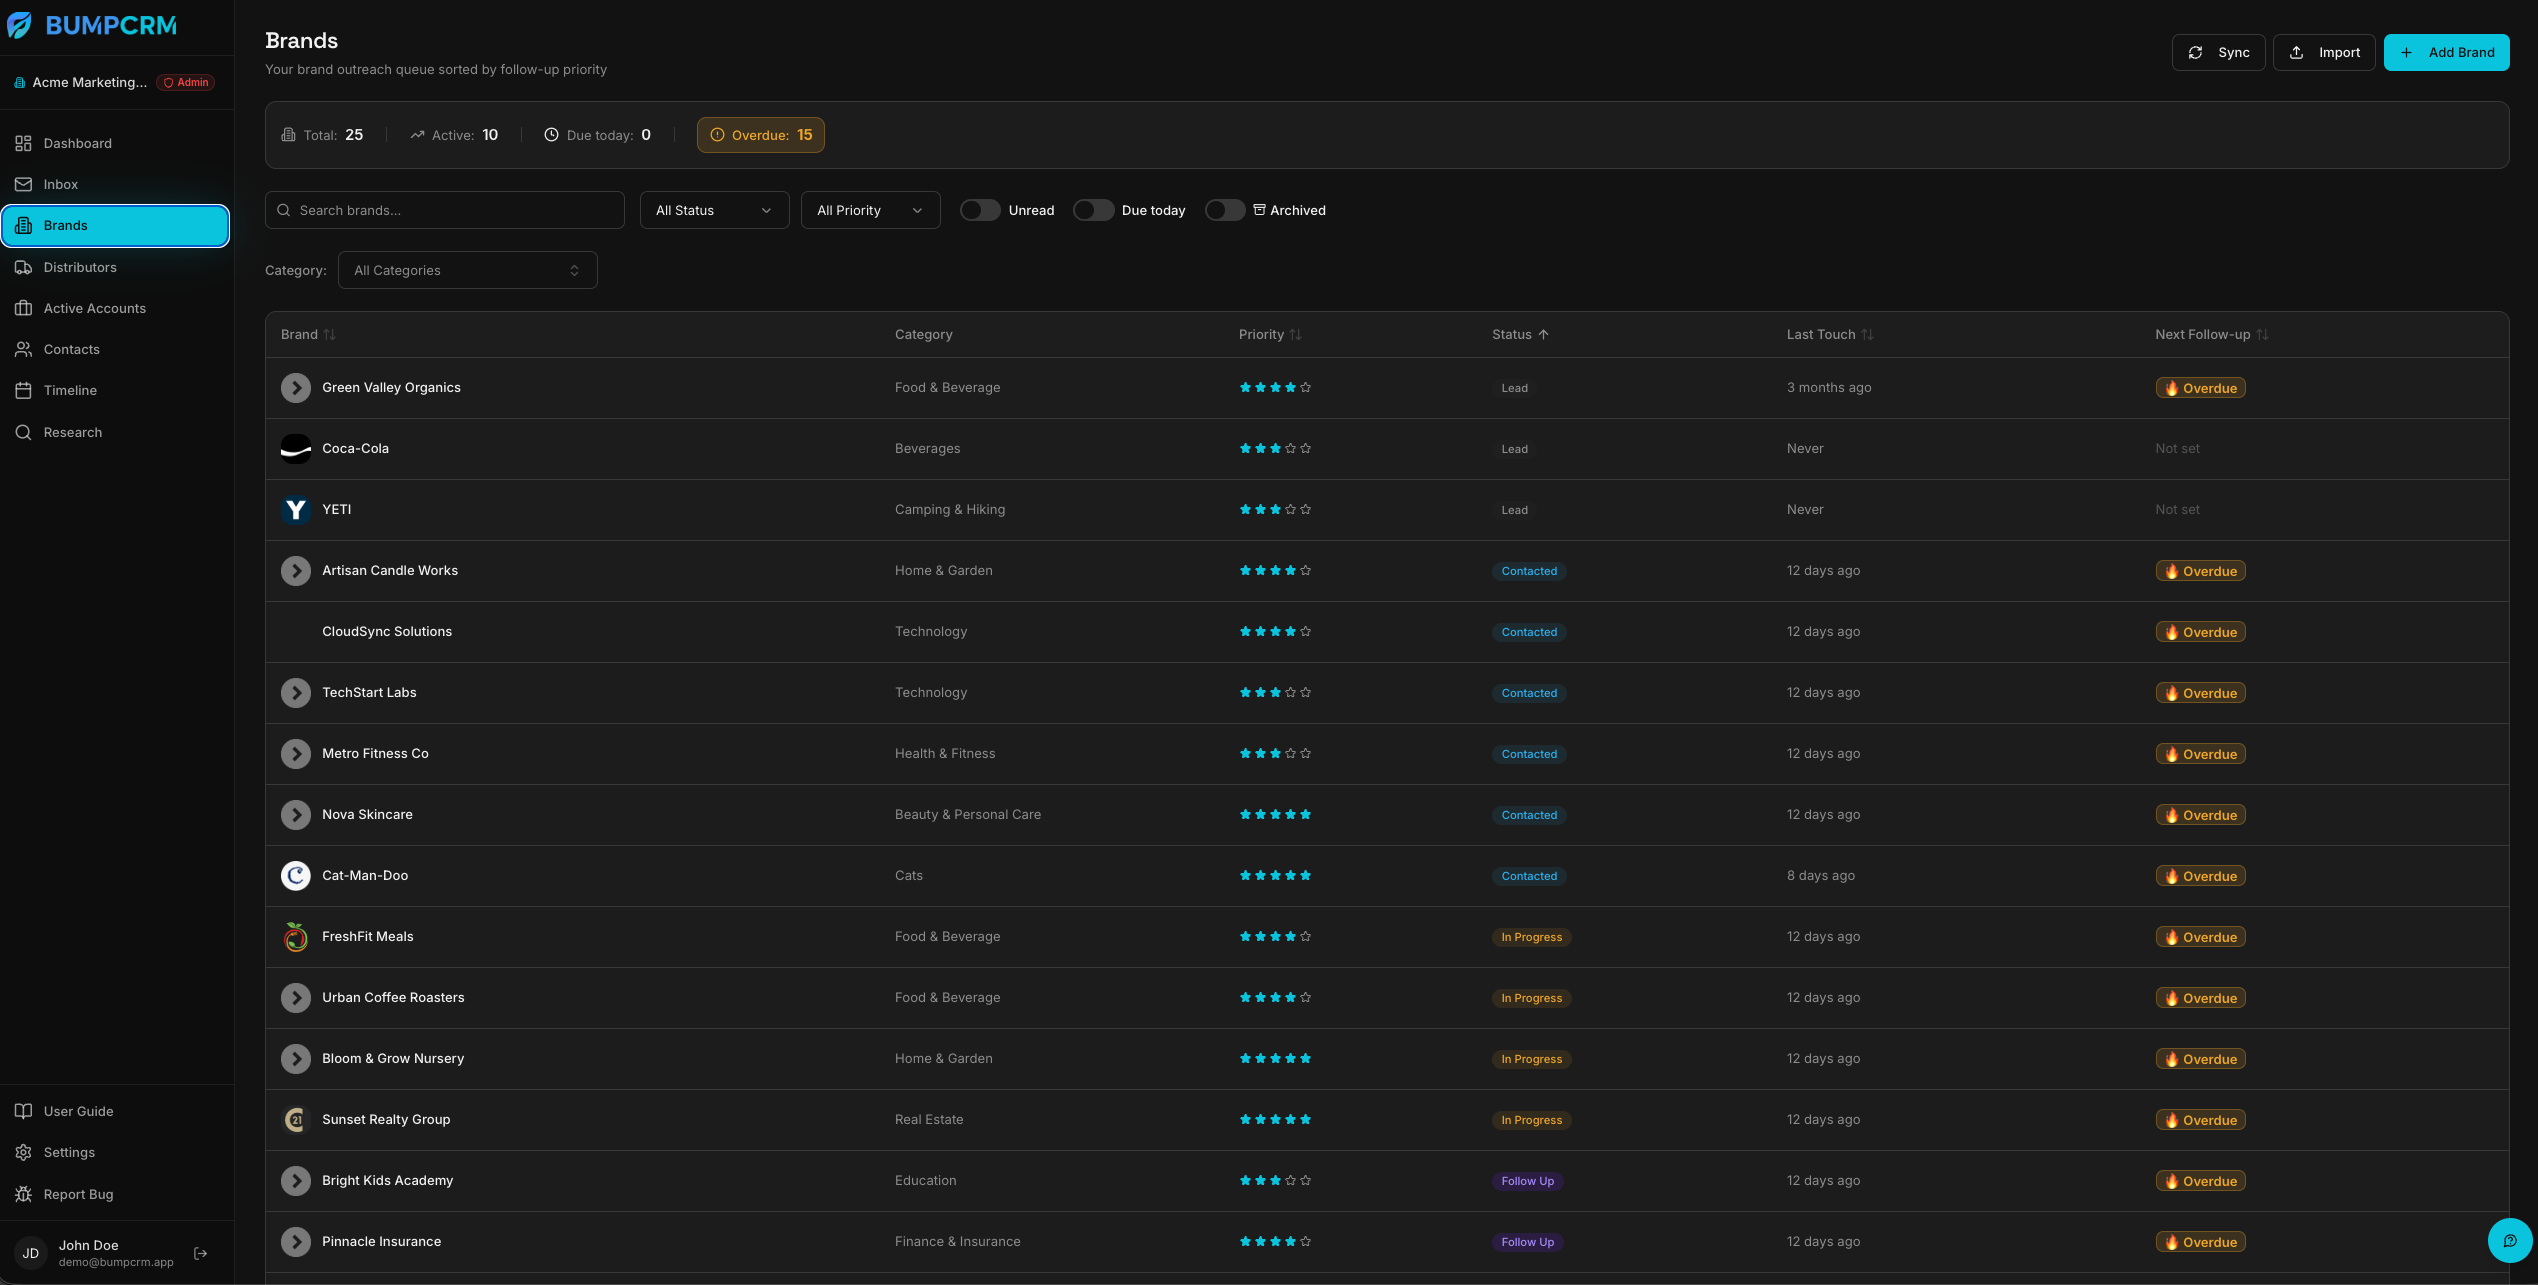The height and width of the screenshot is (1285, 2538).
Task: Click the Overdue: 15 filter badge
Action: 760,135
